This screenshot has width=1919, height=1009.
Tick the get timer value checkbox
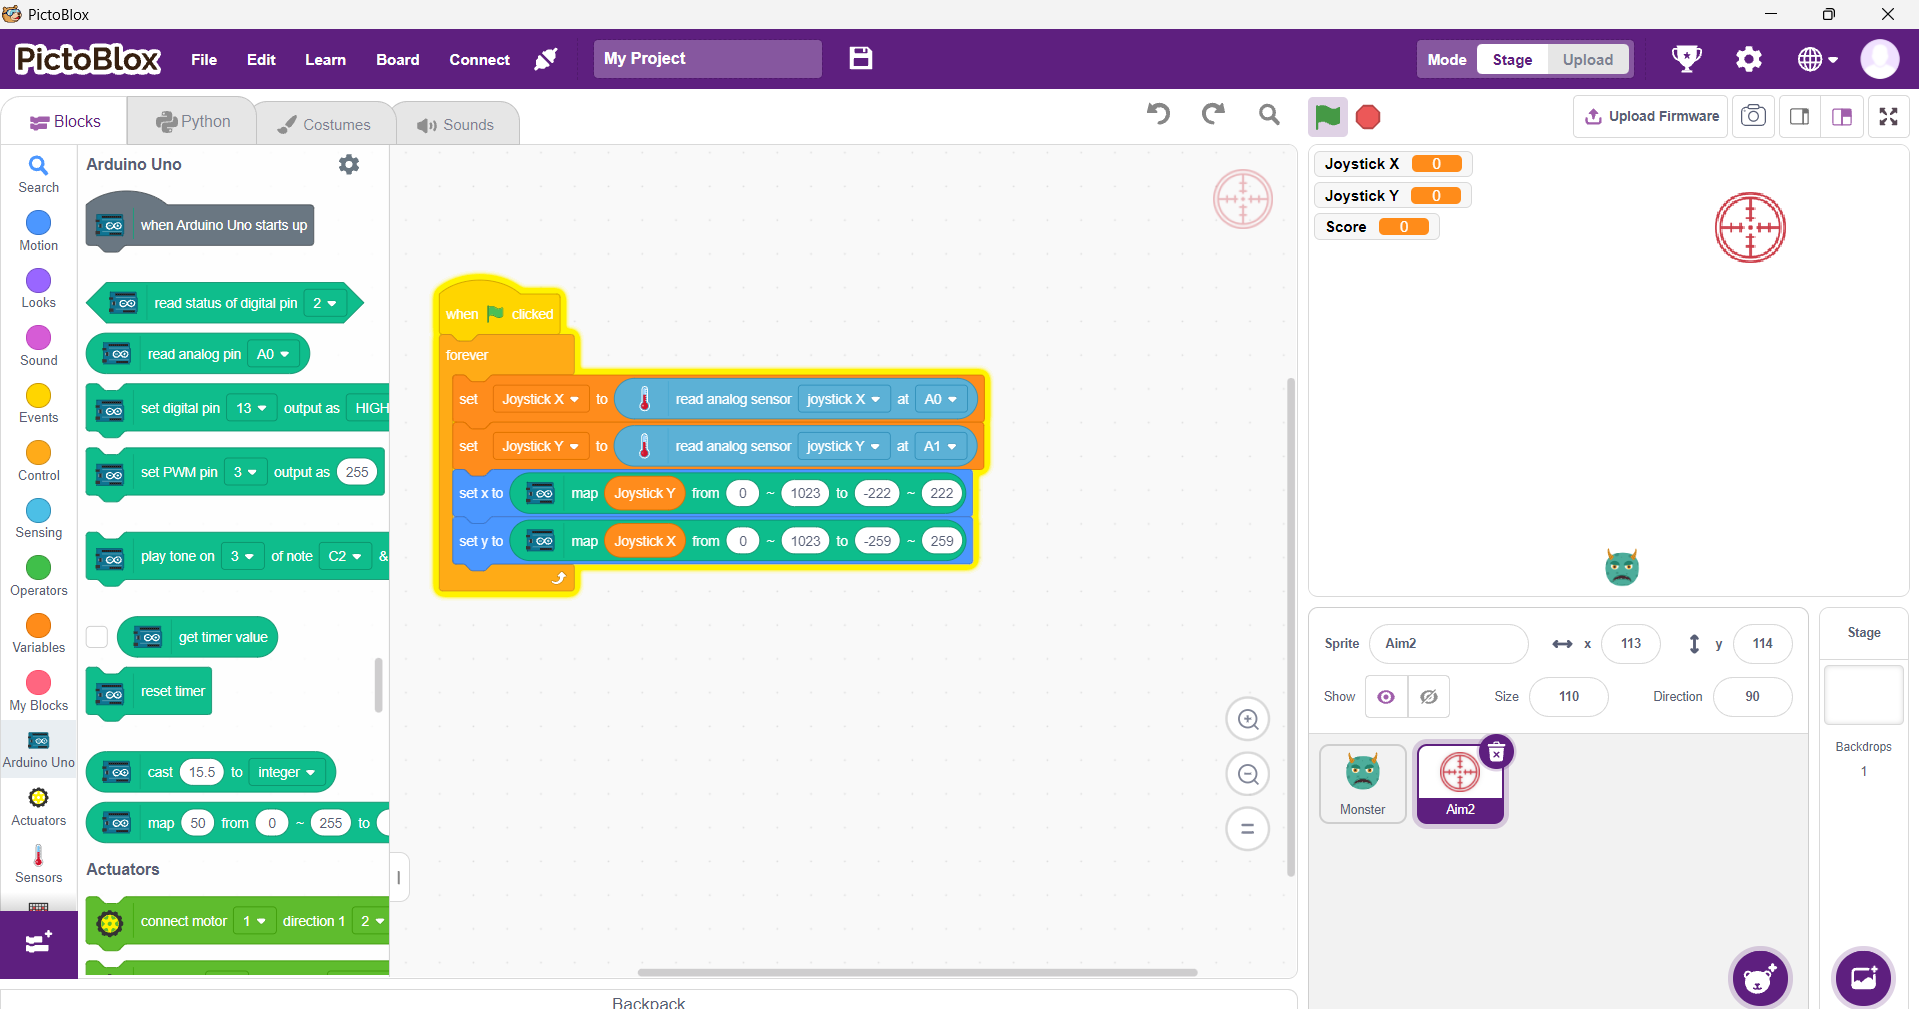click(97, 637)
